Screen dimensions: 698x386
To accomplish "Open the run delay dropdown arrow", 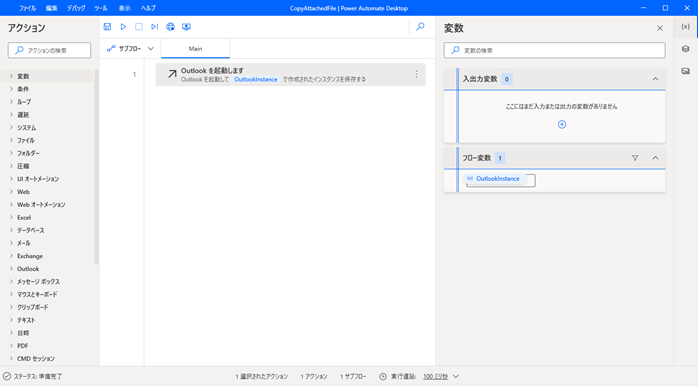I will [456, 377].
